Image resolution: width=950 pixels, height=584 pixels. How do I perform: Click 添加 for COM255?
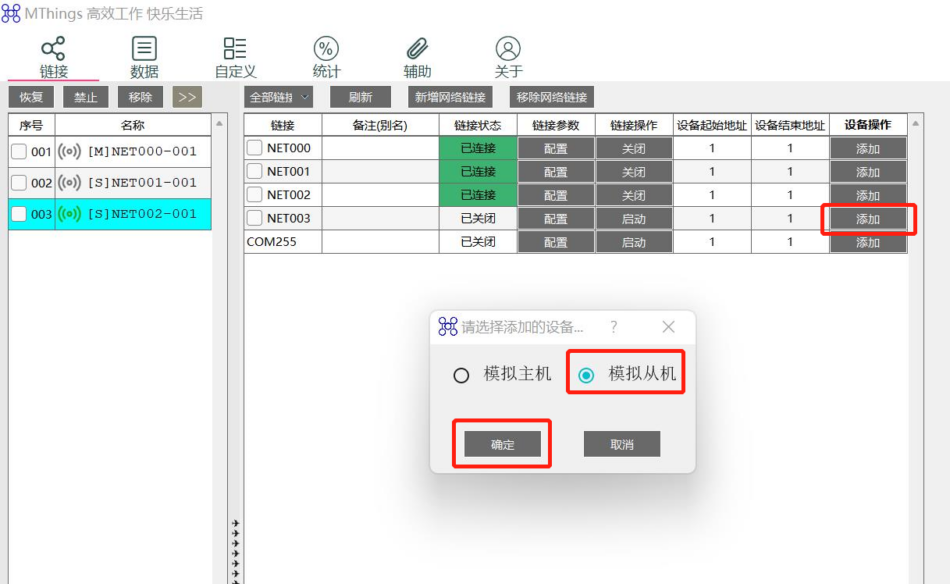point(868,242)
